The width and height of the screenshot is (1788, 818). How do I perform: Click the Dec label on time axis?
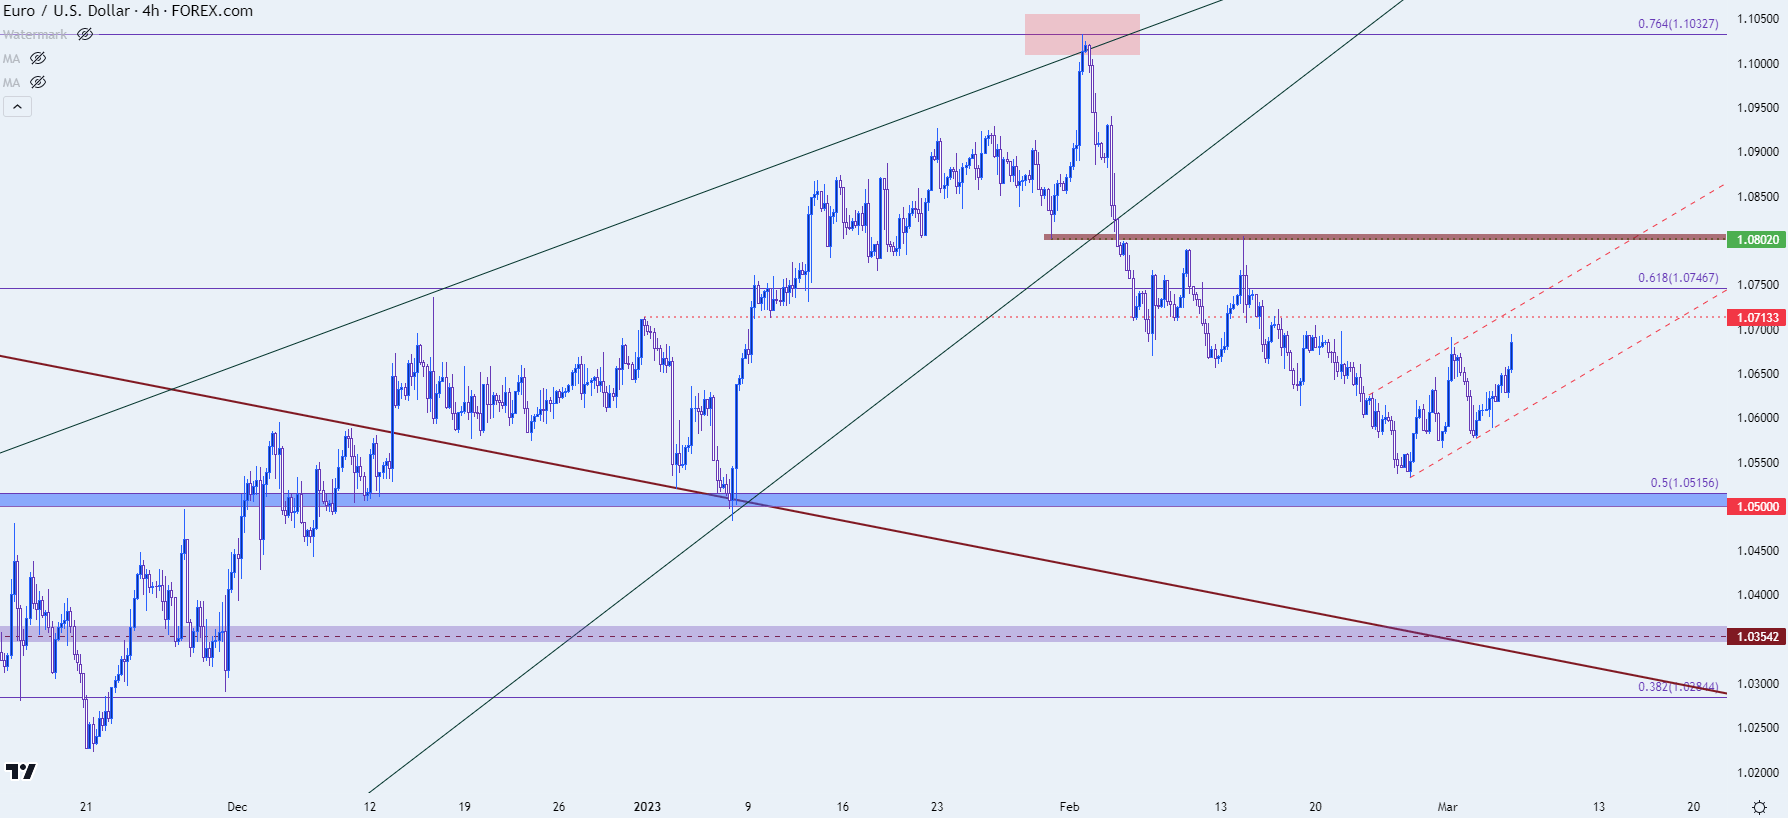click(x=237, y=807)
